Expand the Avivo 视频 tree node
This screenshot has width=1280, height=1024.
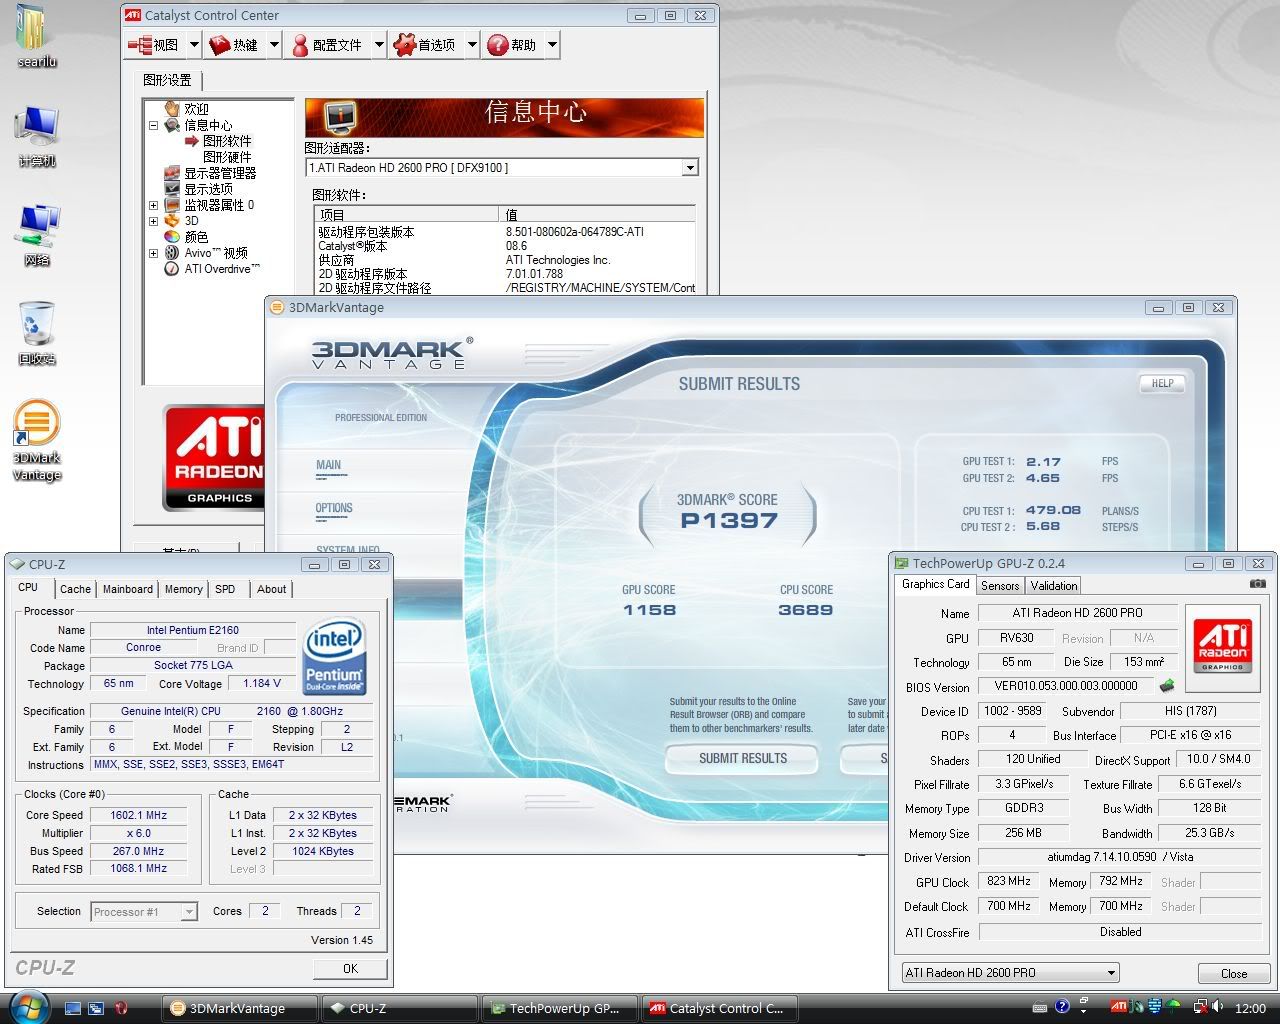click(153, 254)
